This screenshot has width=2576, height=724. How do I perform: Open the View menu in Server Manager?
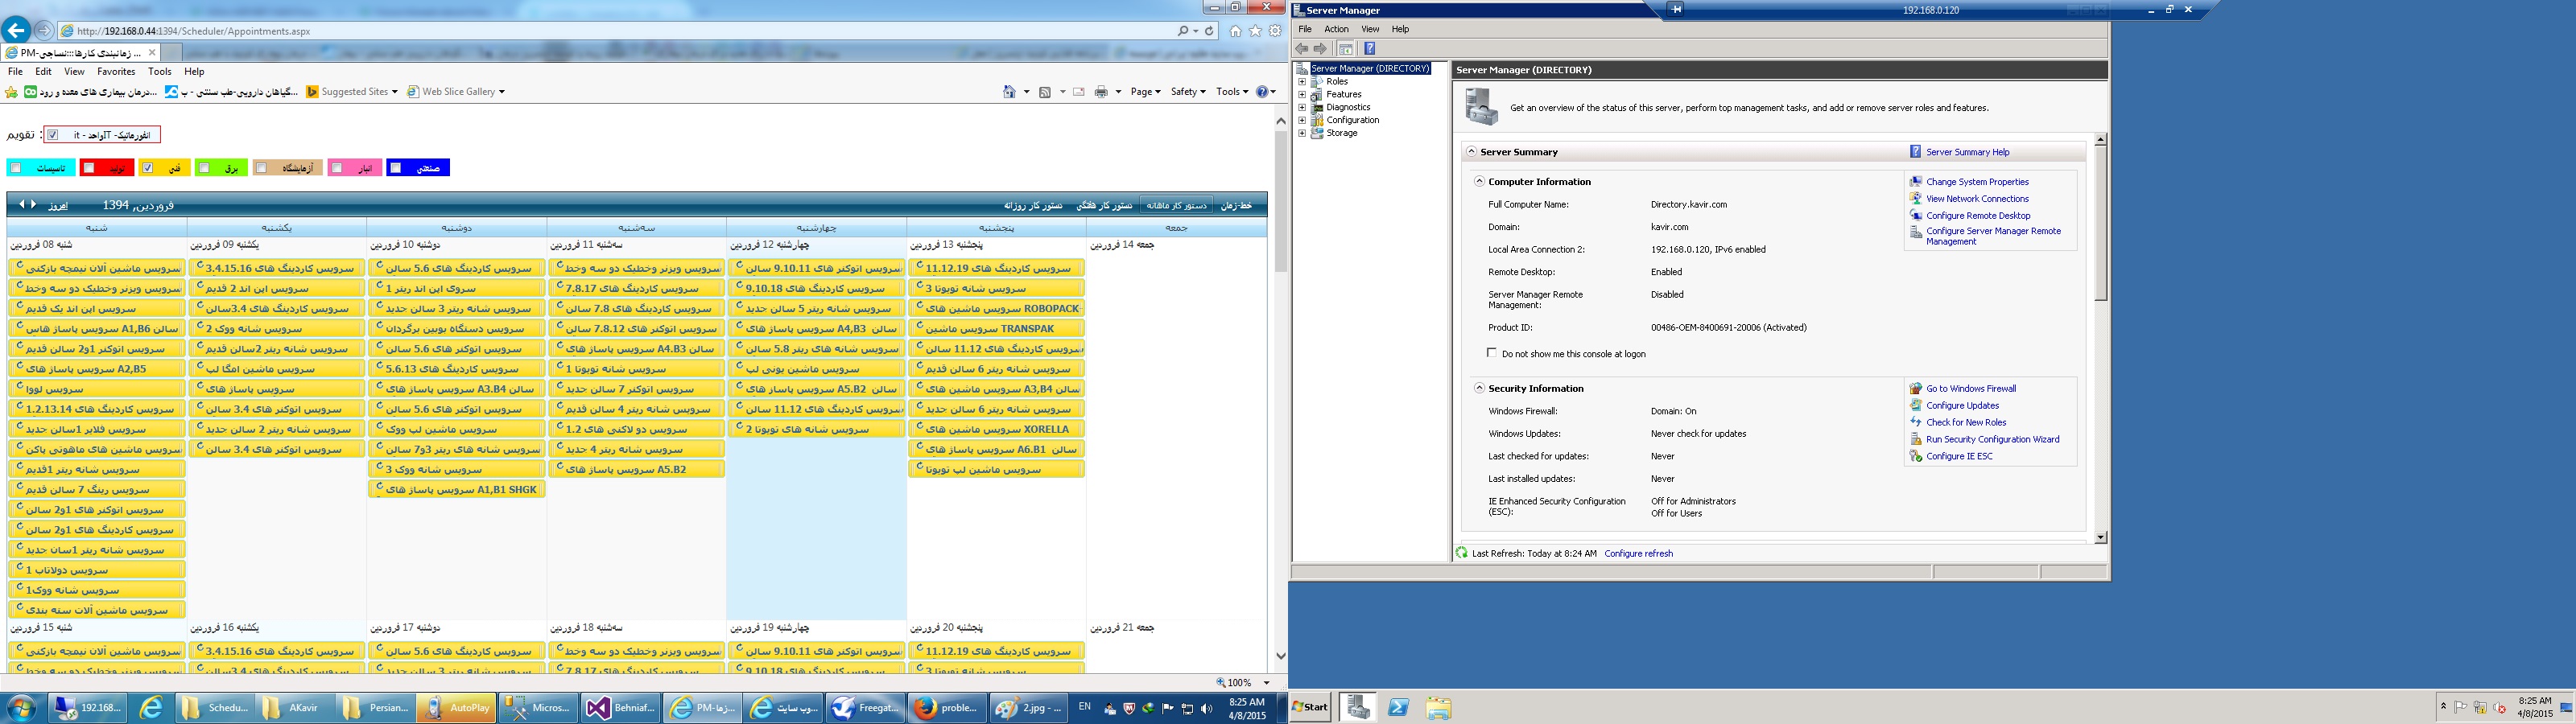point(1370,29)
